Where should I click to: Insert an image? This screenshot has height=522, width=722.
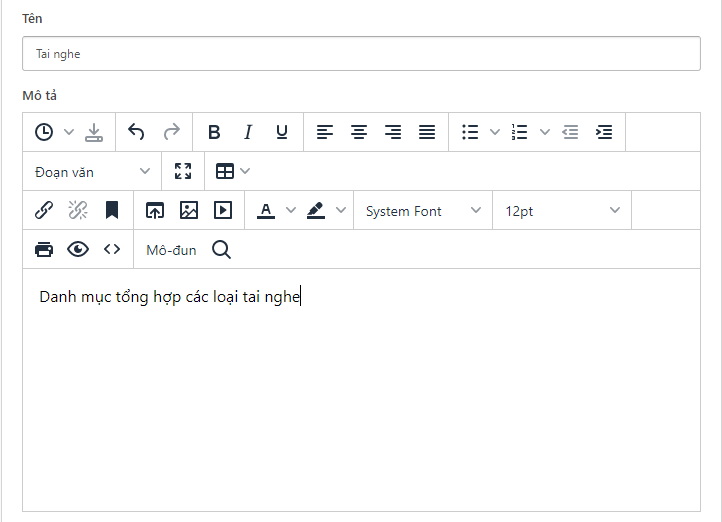click(189, 210)
